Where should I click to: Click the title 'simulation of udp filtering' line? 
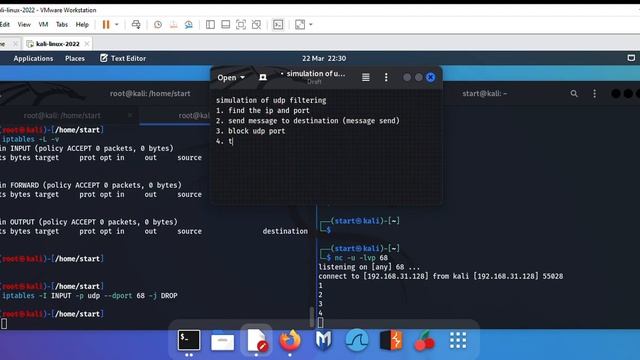click(x=271, y=100)
